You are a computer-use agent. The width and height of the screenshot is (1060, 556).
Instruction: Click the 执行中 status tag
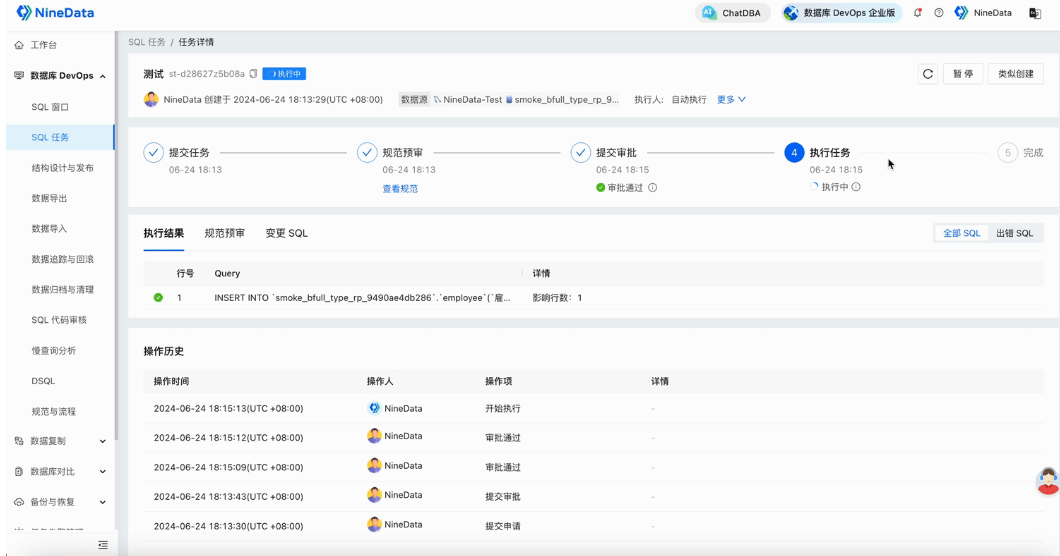point(284,74)
